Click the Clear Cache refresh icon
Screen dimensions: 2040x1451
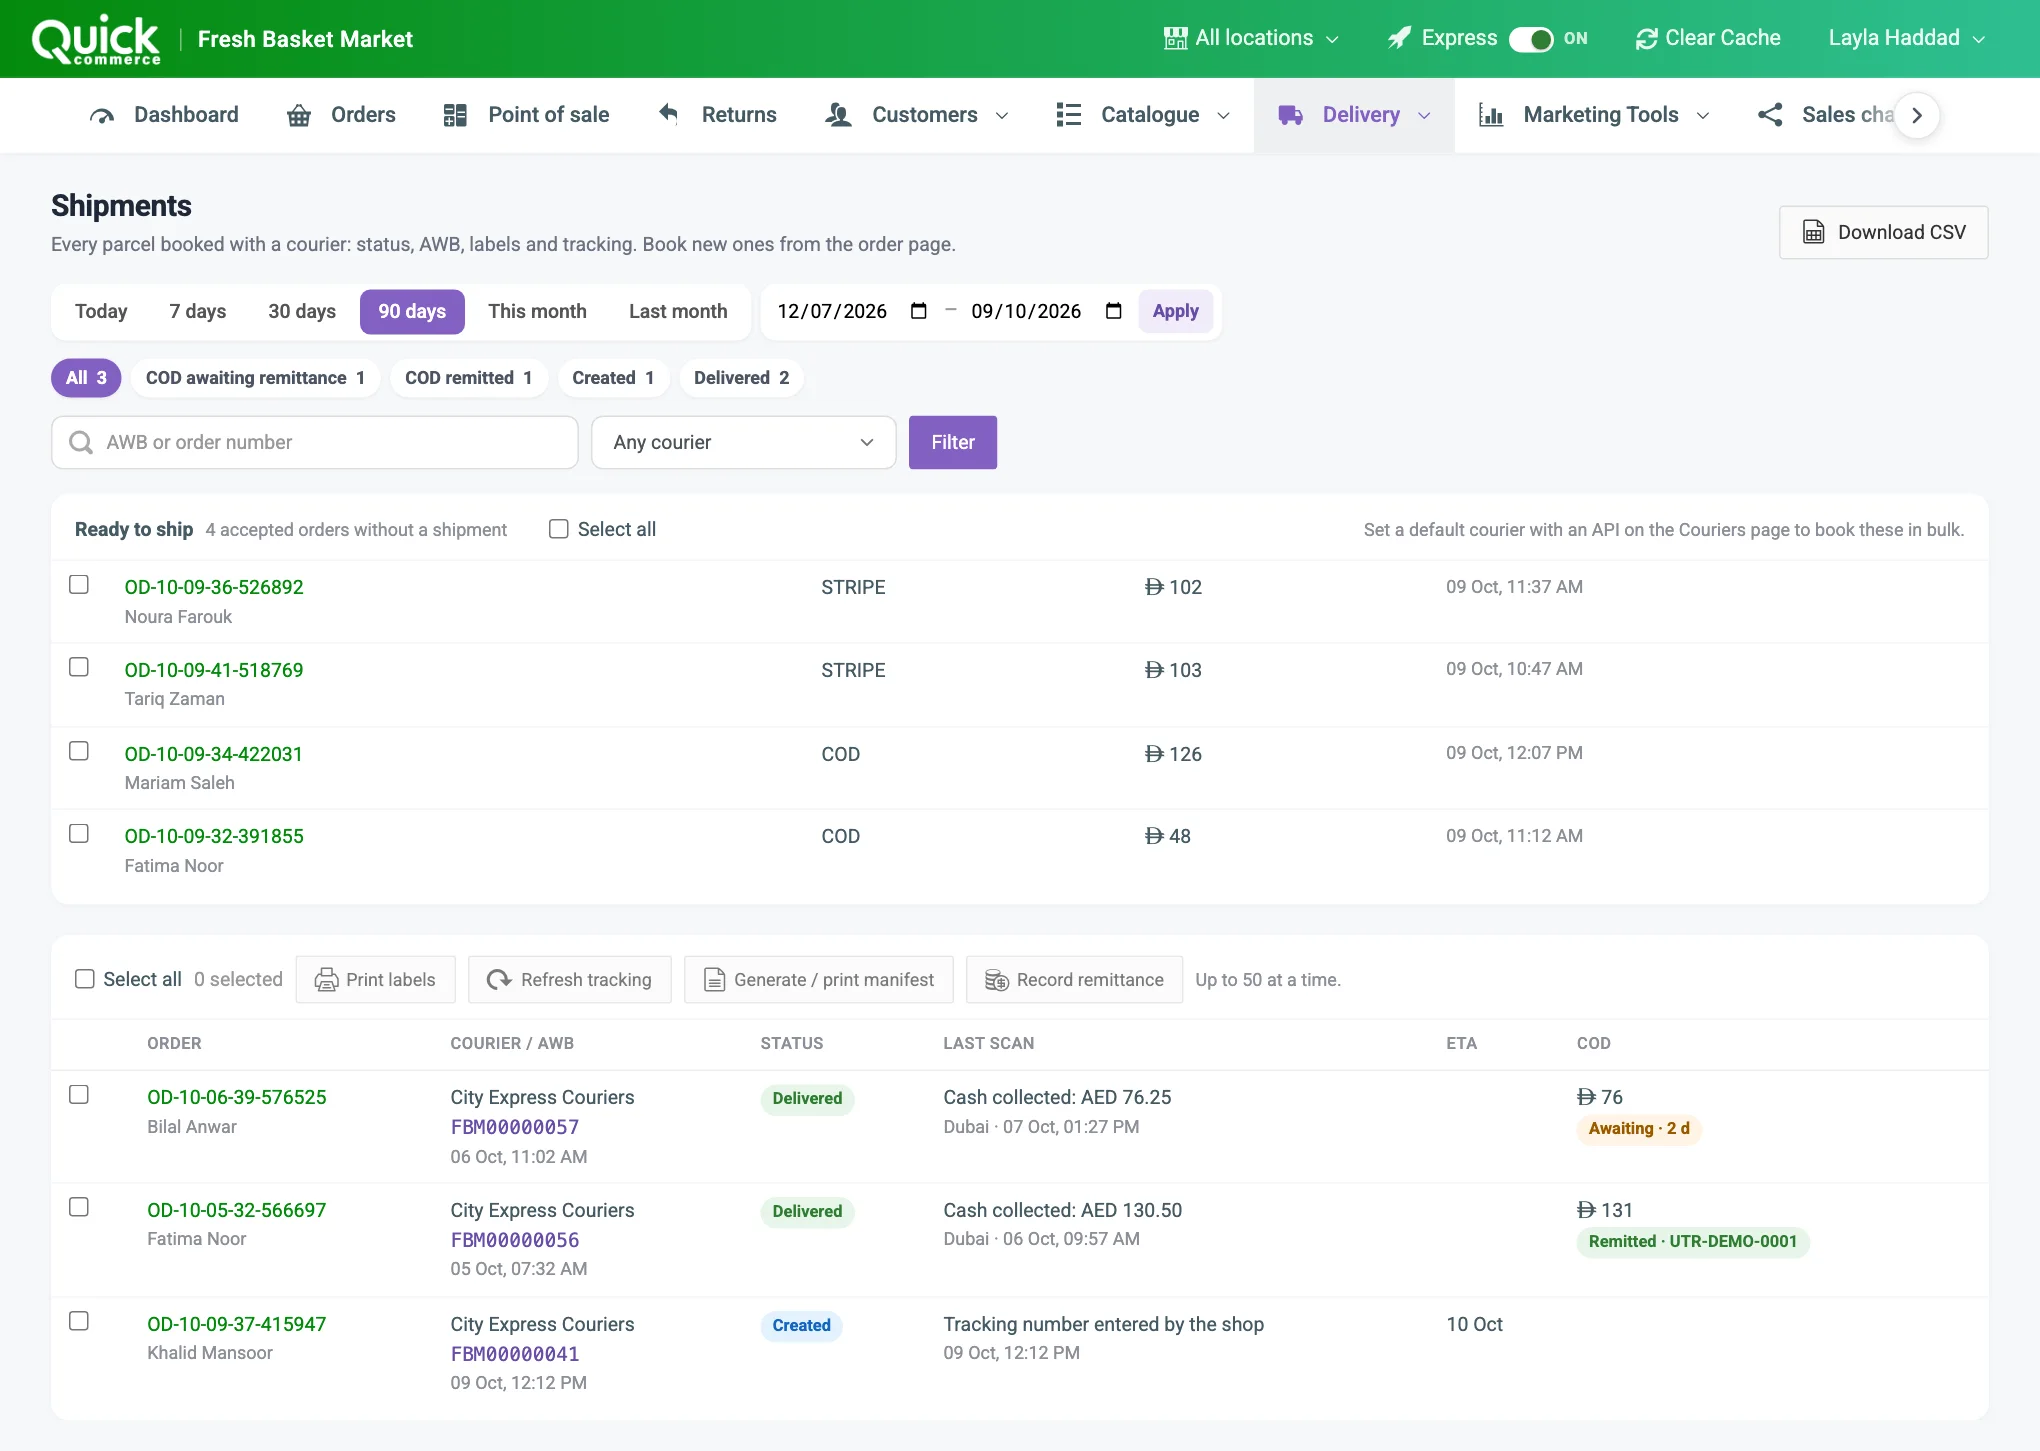point(1647,39)
